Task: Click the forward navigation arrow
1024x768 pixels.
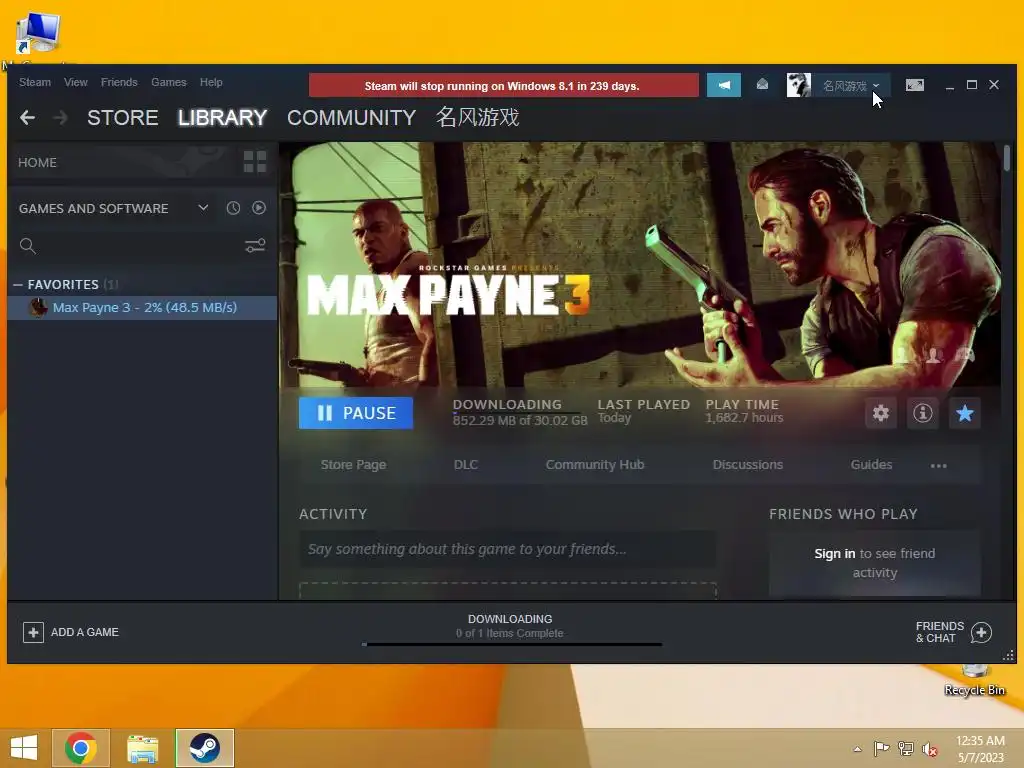Action: [60, 118]
